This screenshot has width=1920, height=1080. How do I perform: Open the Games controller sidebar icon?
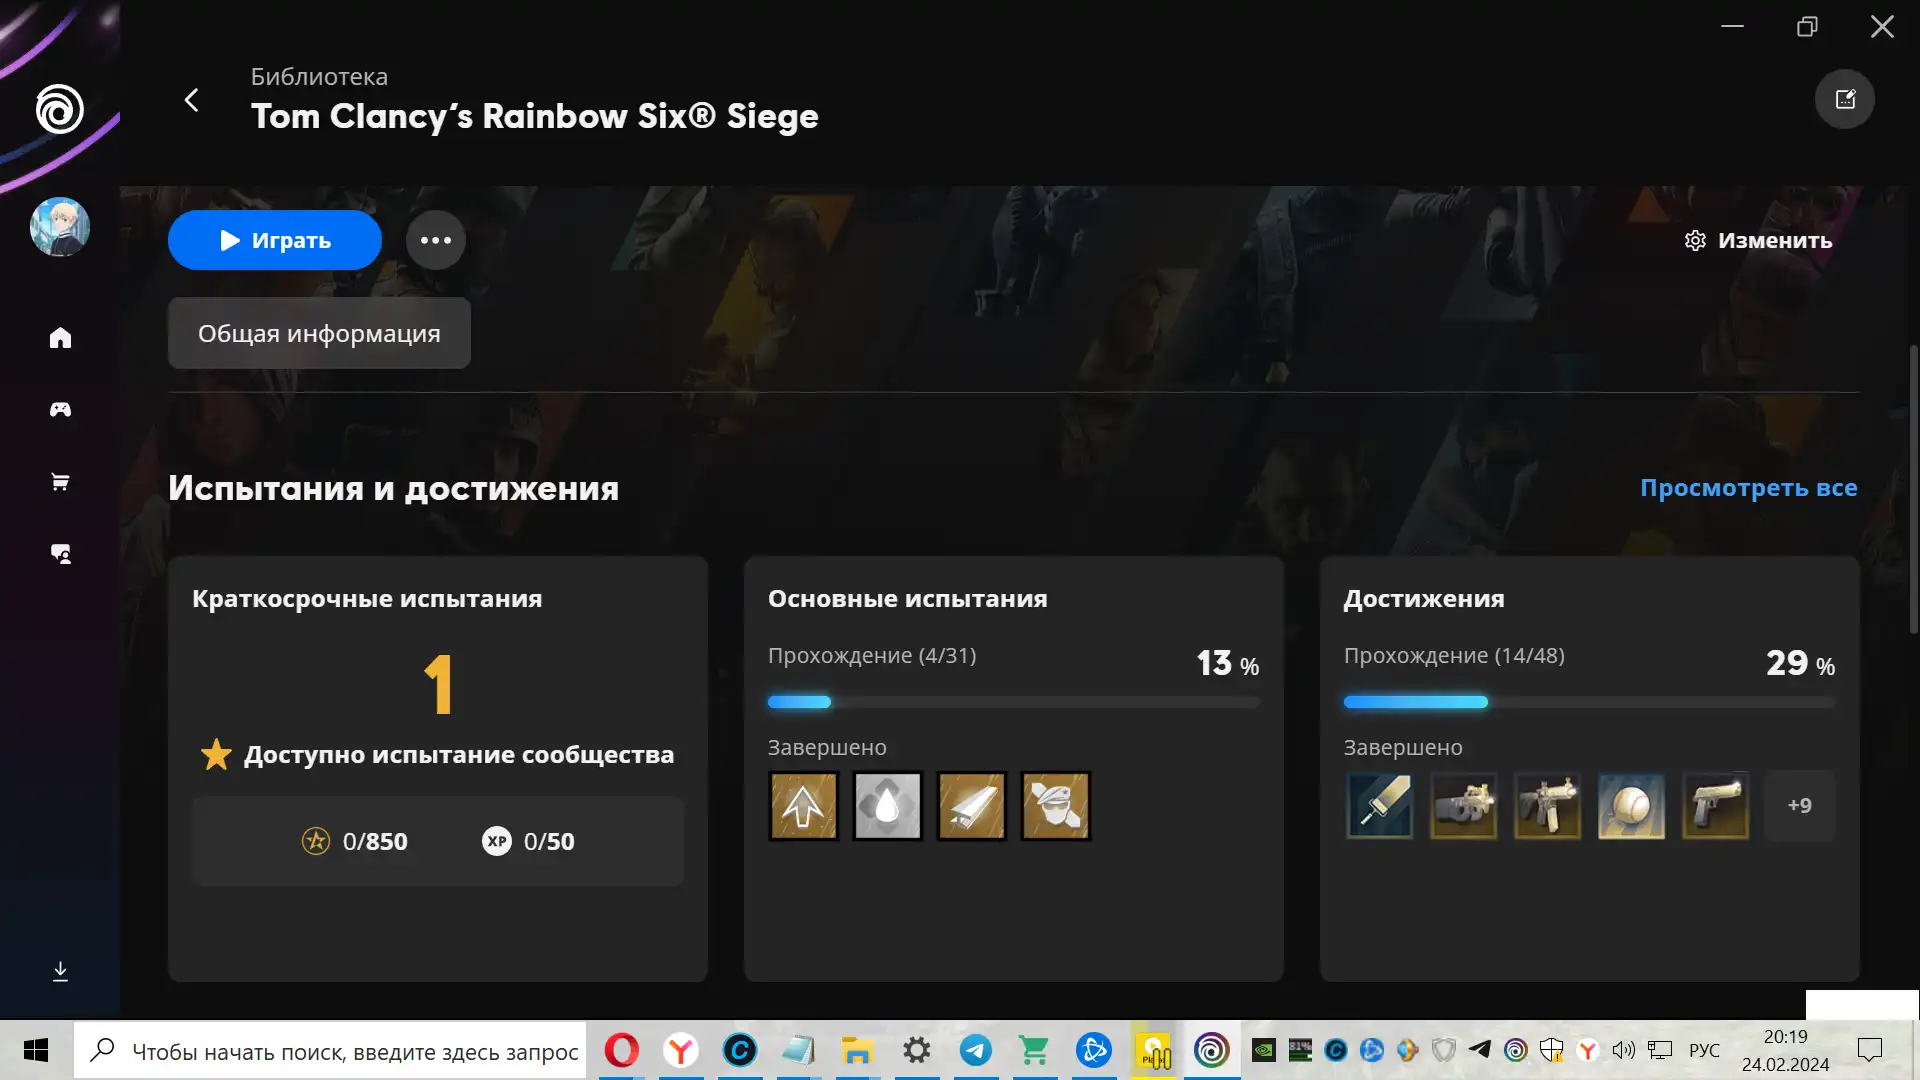(60, 410)
